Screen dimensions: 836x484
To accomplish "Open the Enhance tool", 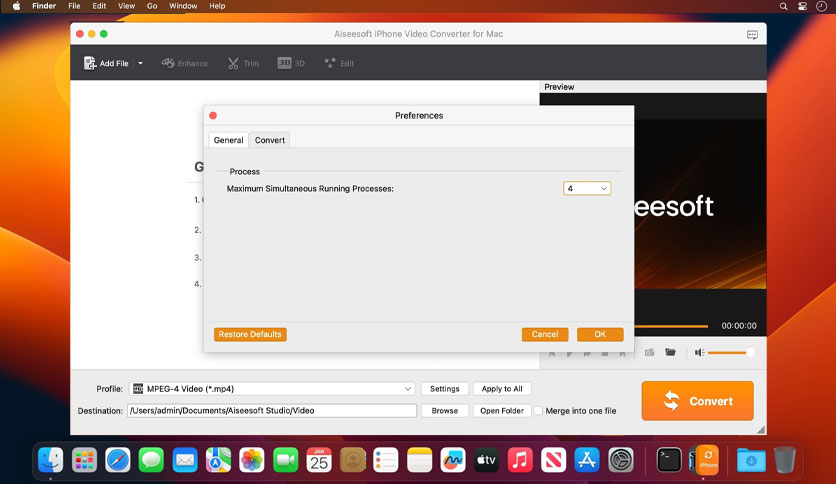I will 184,63.
